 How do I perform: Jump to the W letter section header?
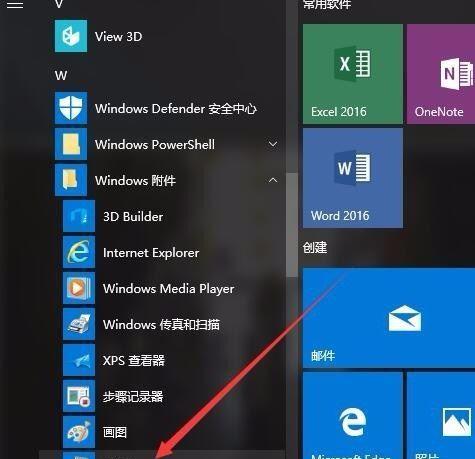coord(61,75)
